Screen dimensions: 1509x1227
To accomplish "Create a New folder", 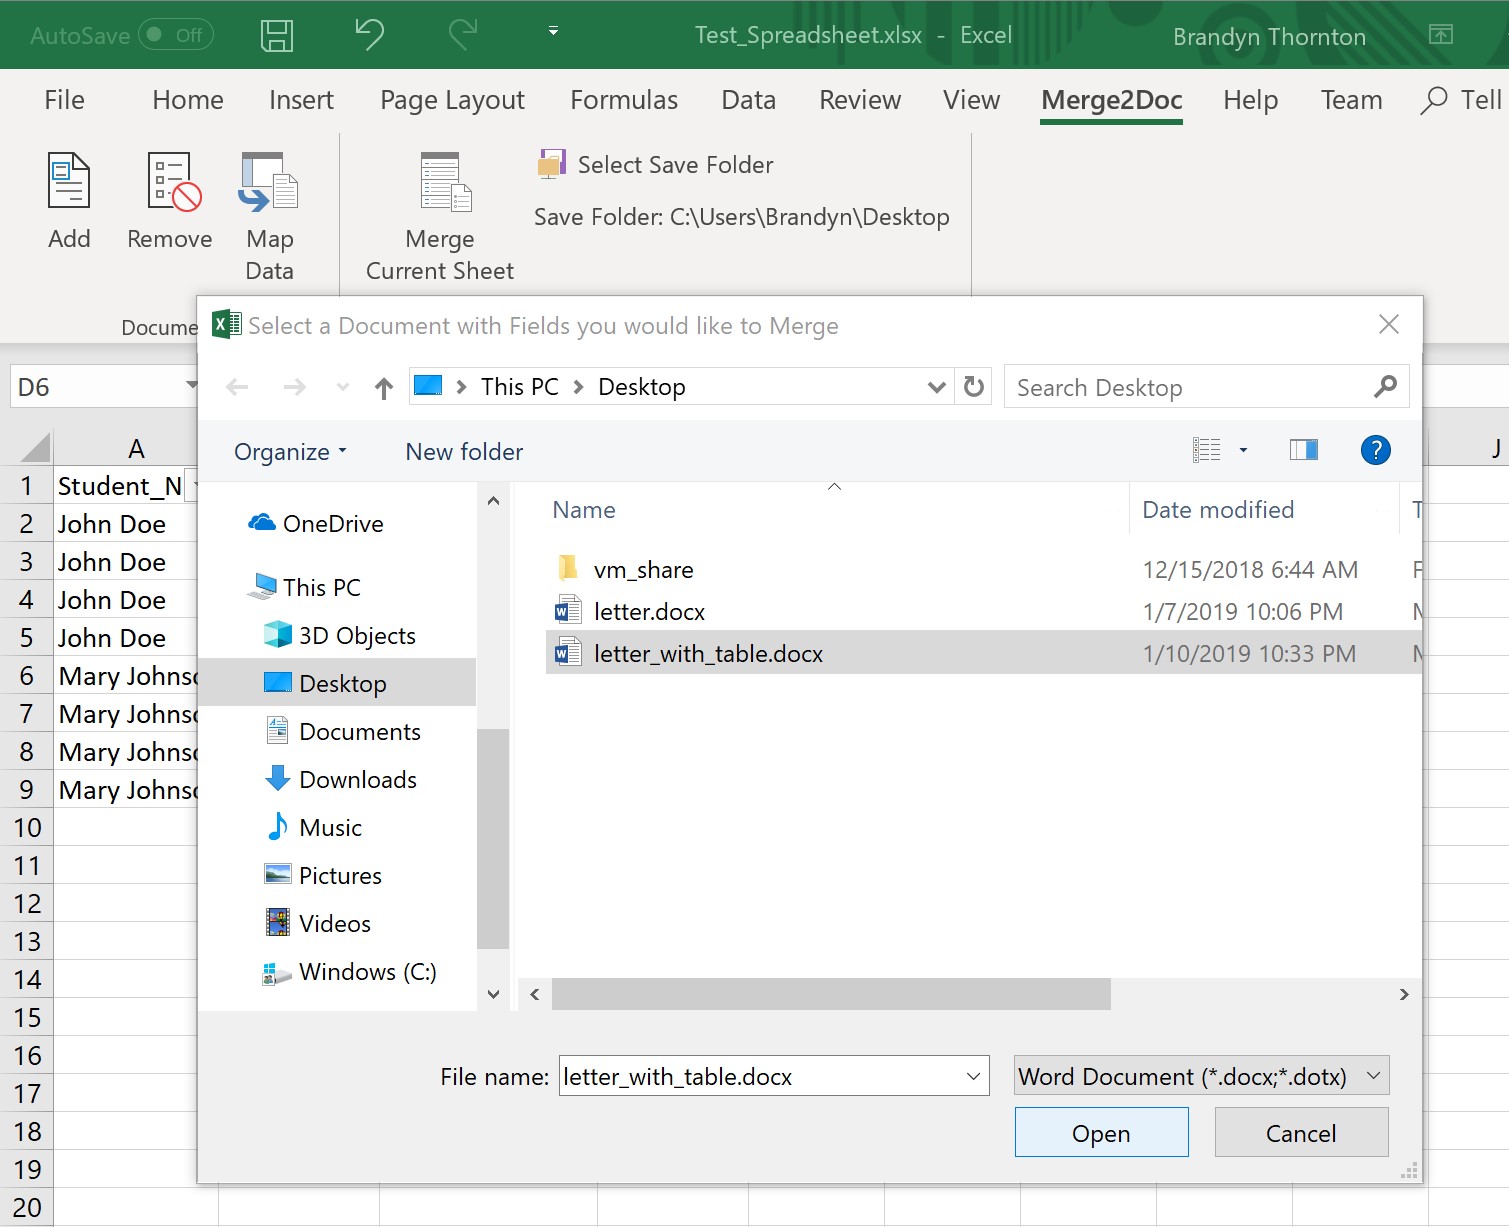I will (464, 452).
